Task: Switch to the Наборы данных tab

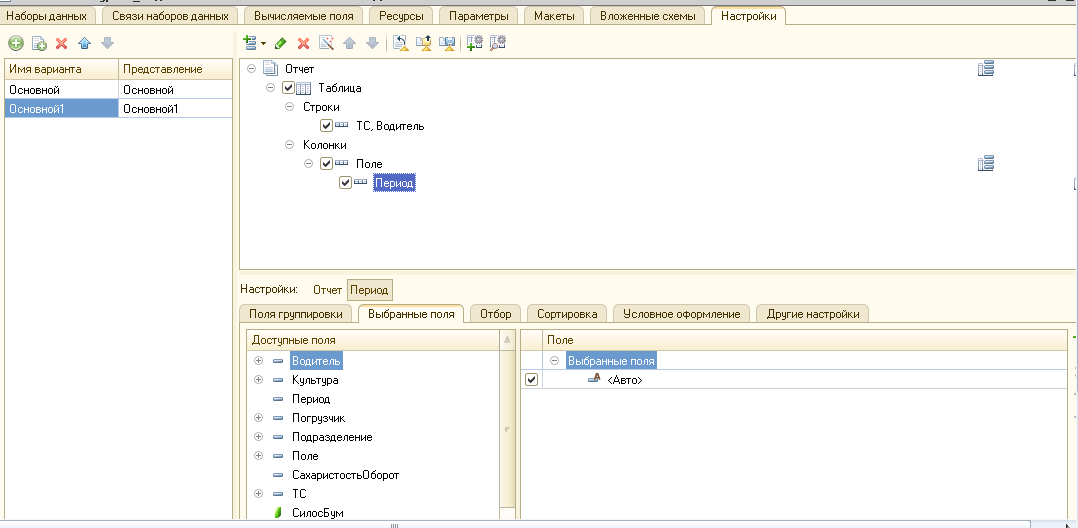Action: click(47, 16)
